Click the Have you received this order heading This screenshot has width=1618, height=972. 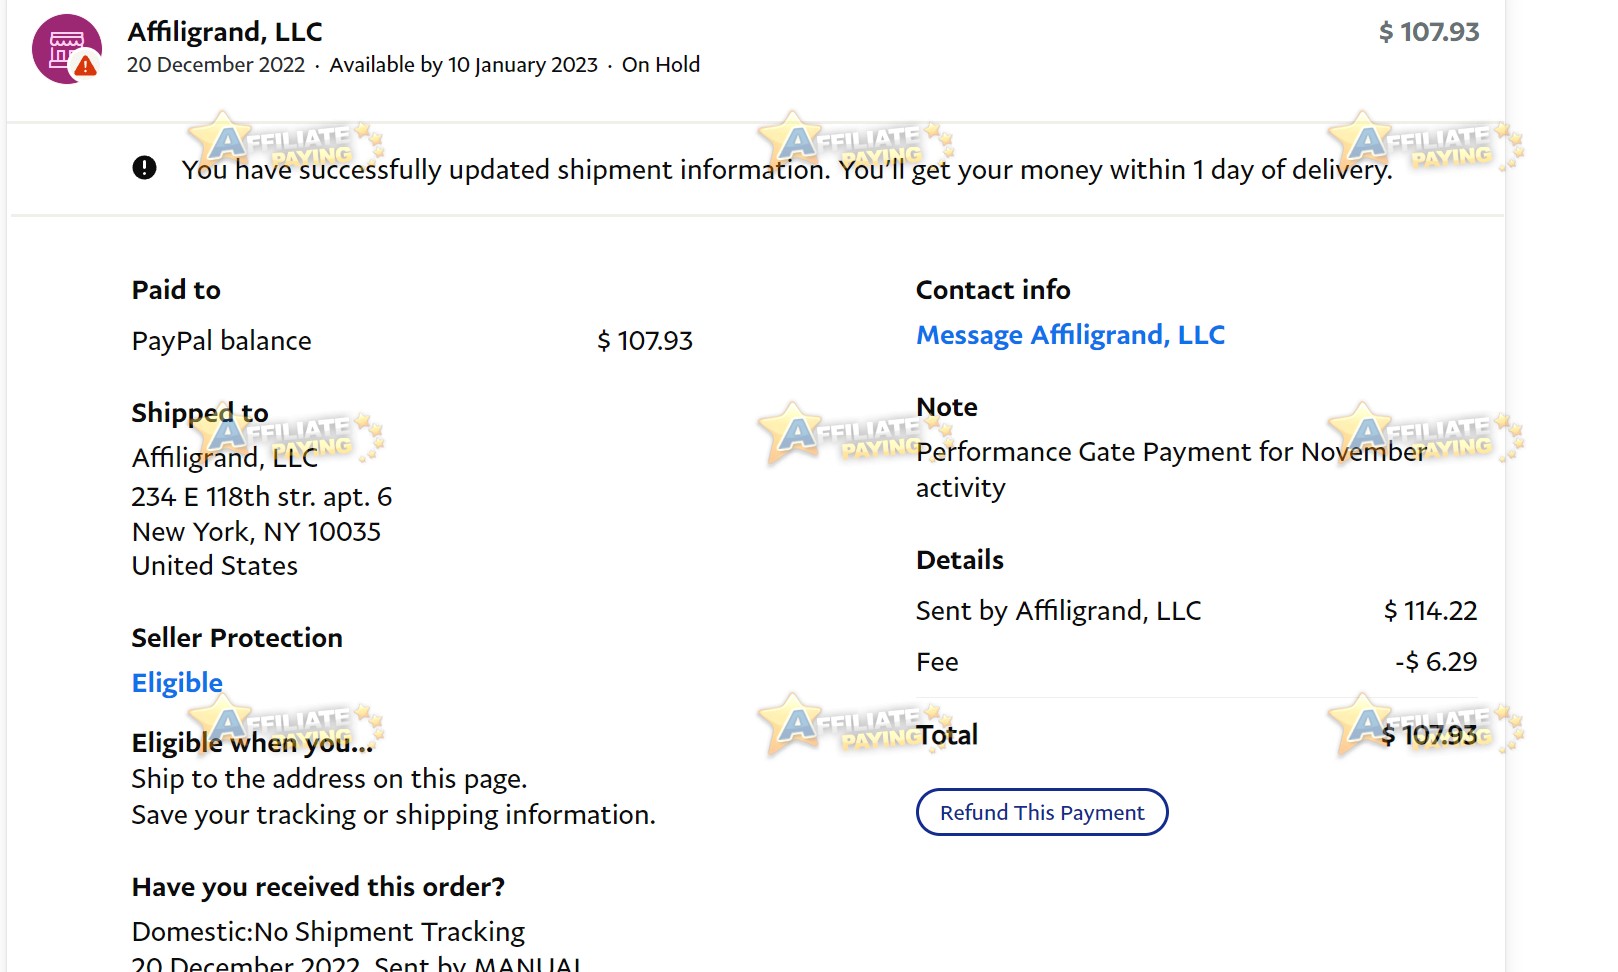[x=318, y=887]
